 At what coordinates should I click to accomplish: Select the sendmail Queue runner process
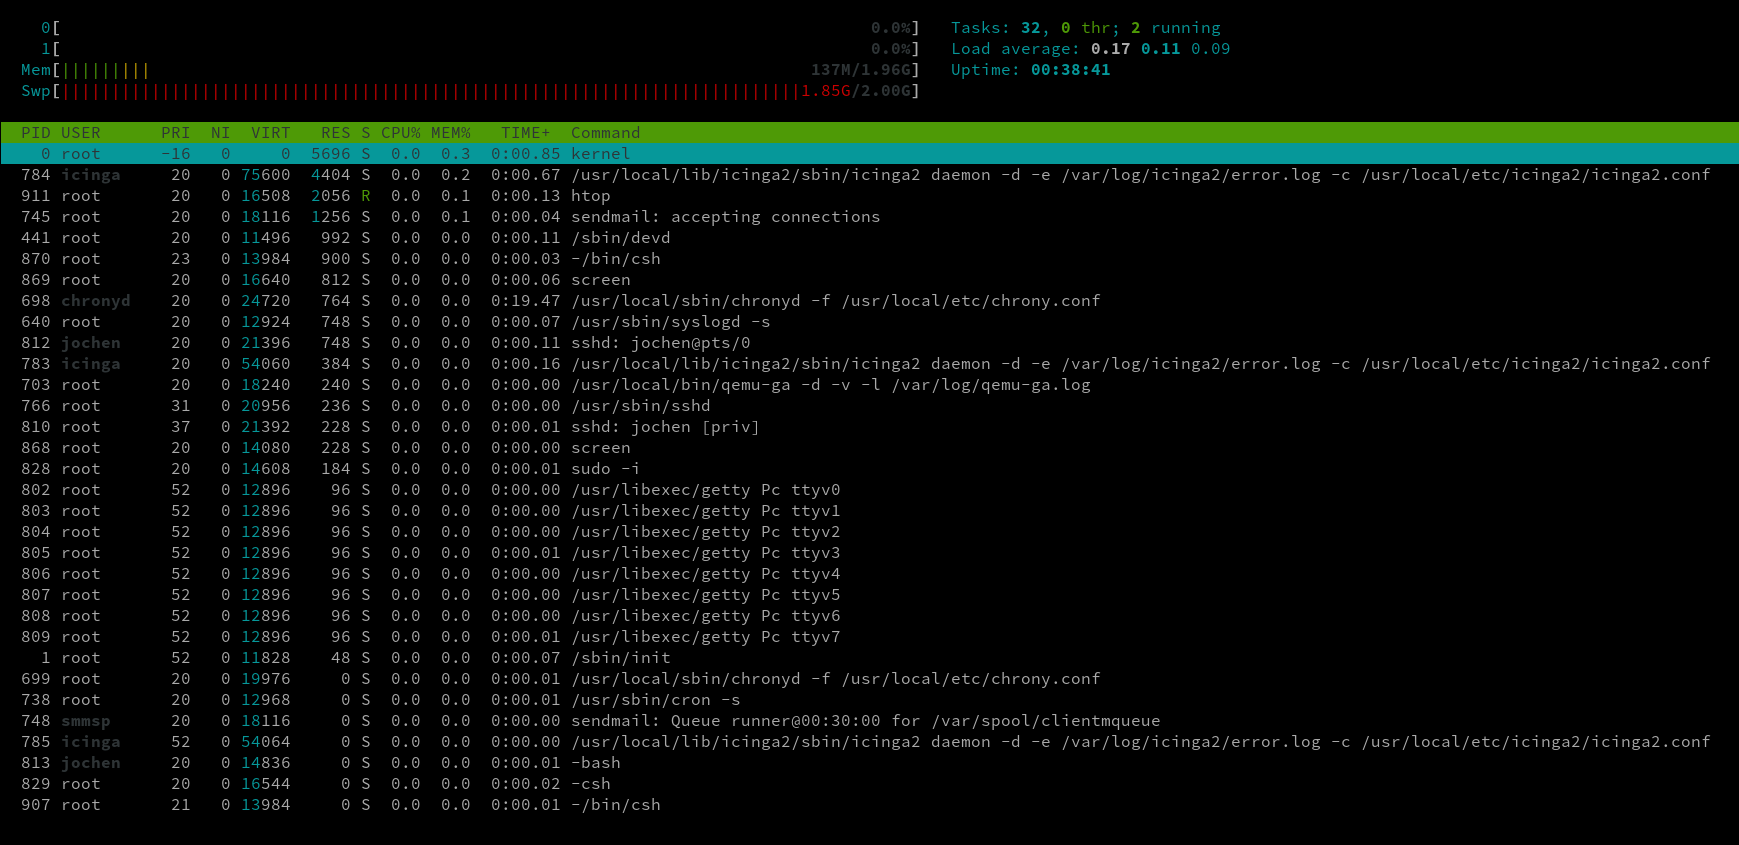(x=865, y=721)
